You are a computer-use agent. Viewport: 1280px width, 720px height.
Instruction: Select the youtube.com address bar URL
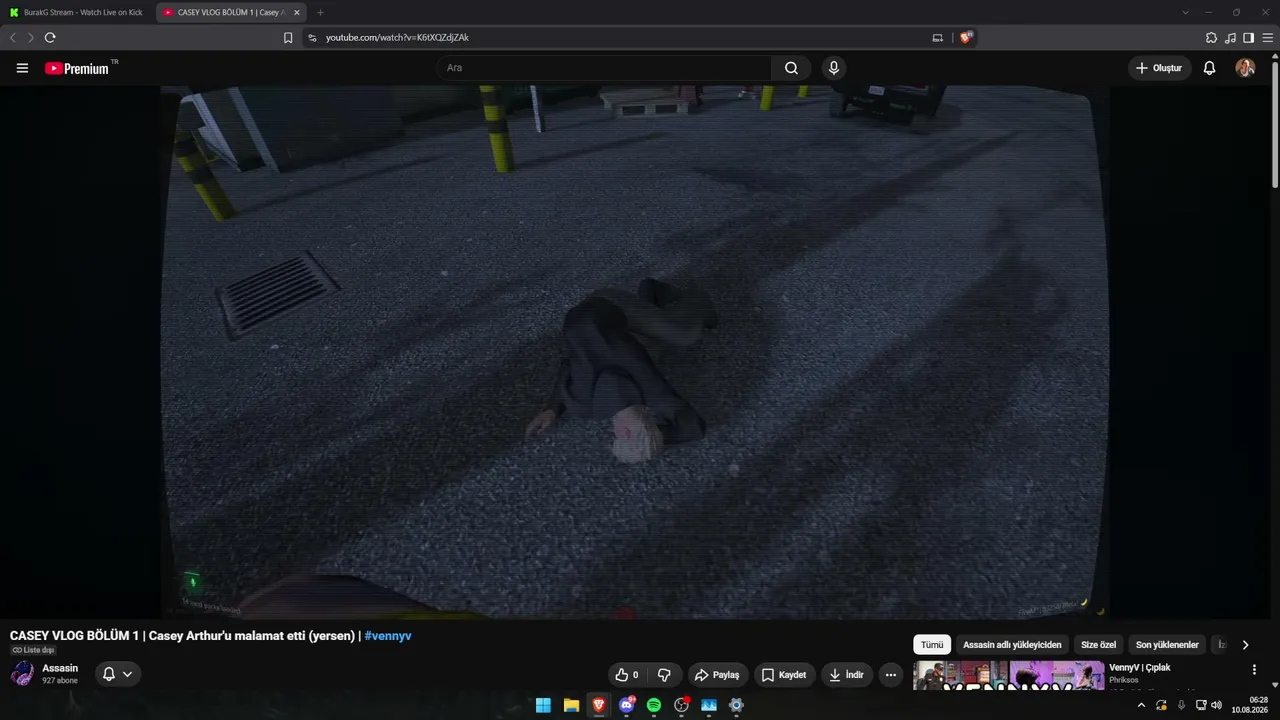pos(397,37)
